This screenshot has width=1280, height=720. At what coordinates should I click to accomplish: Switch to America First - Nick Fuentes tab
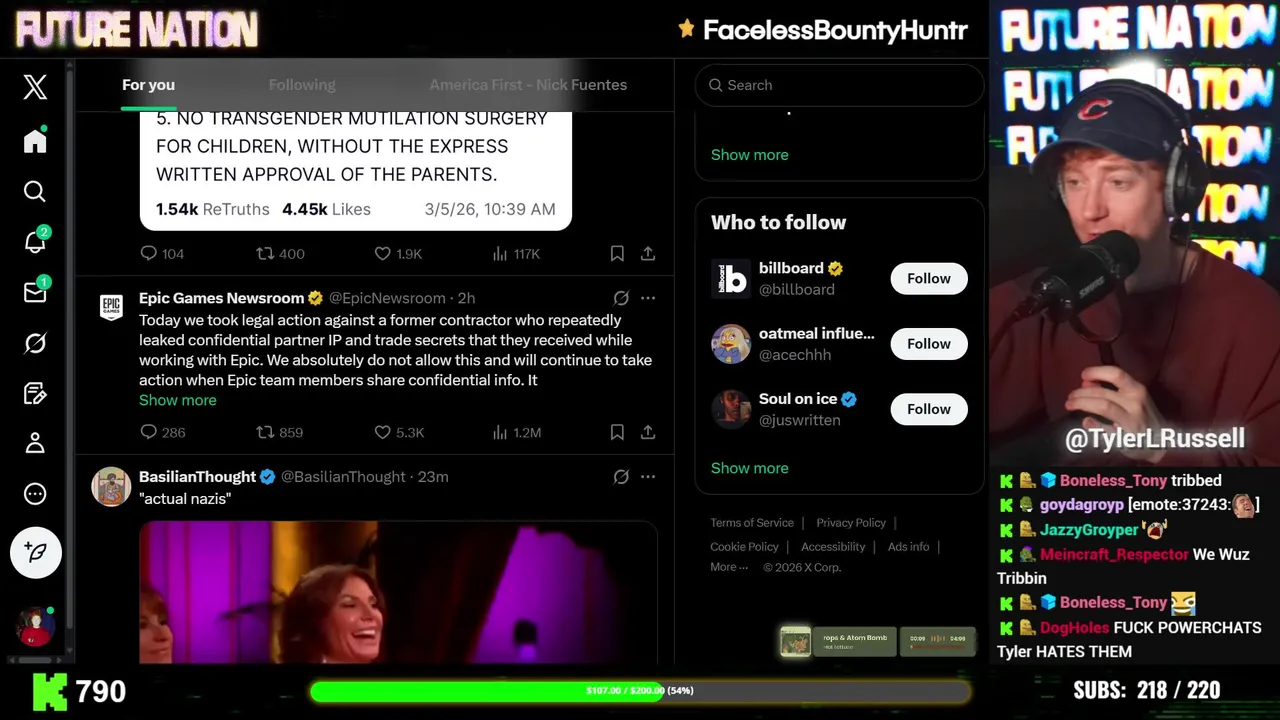tap(528, 85)
